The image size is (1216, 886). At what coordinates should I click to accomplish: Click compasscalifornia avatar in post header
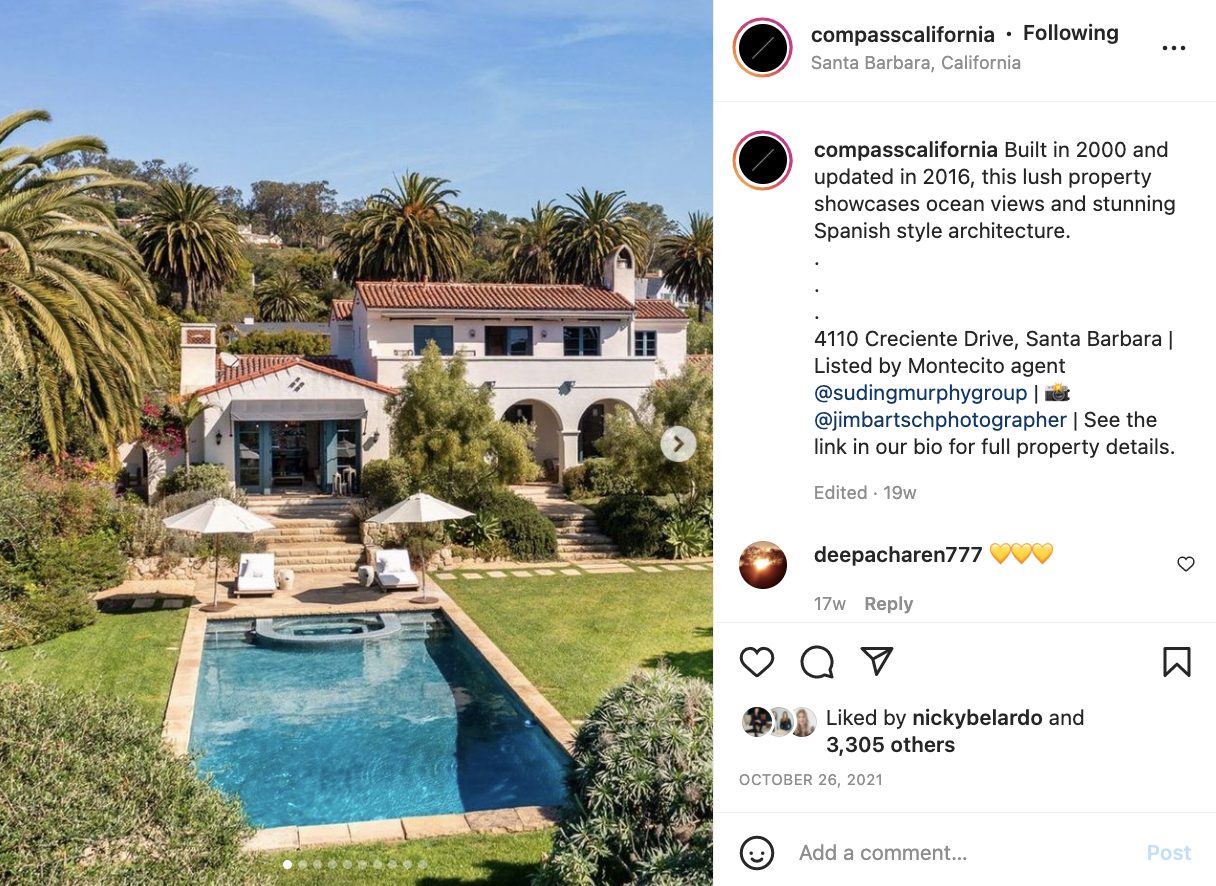763,47
